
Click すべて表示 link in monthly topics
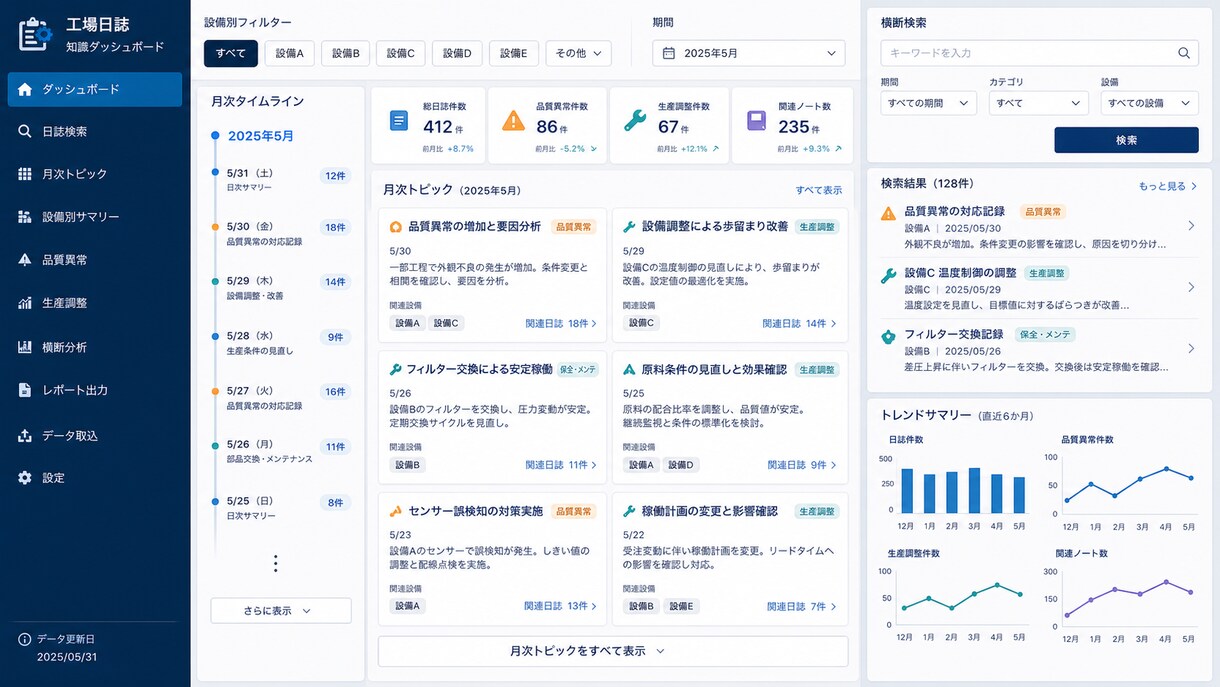[x=819, y=190]
